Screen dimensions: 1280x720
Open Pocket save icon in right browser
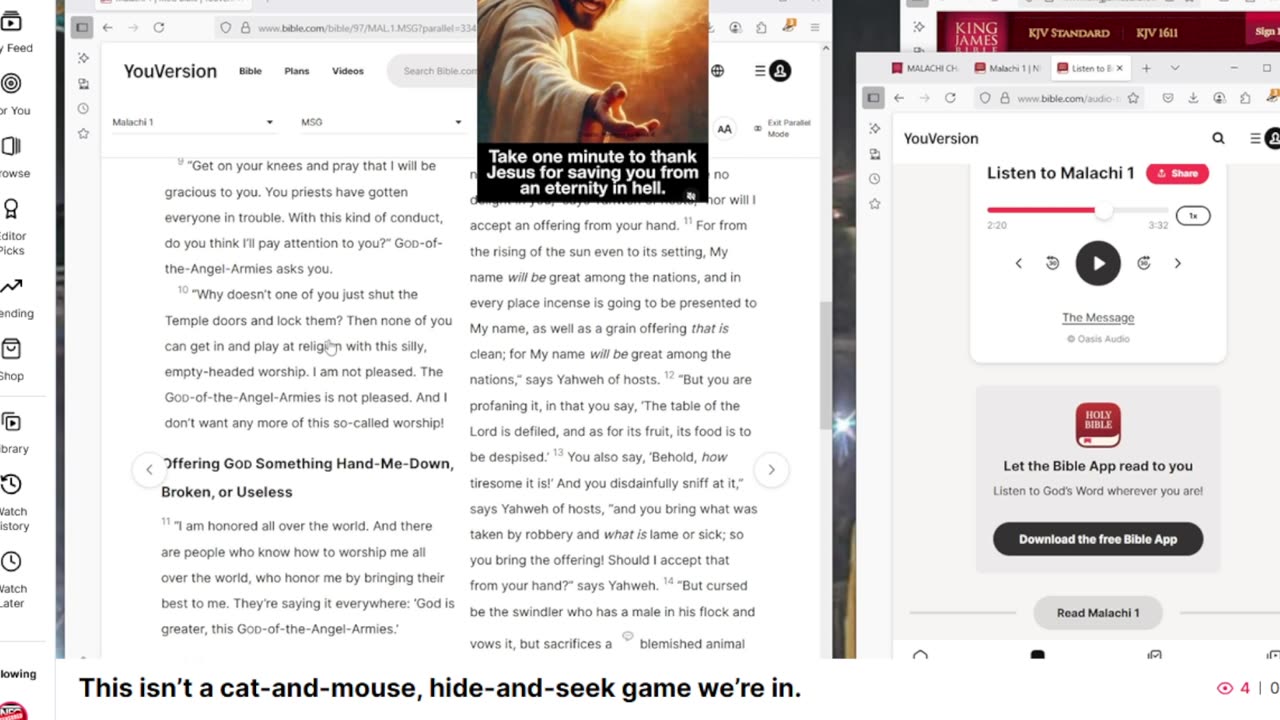click(1168, 98)
